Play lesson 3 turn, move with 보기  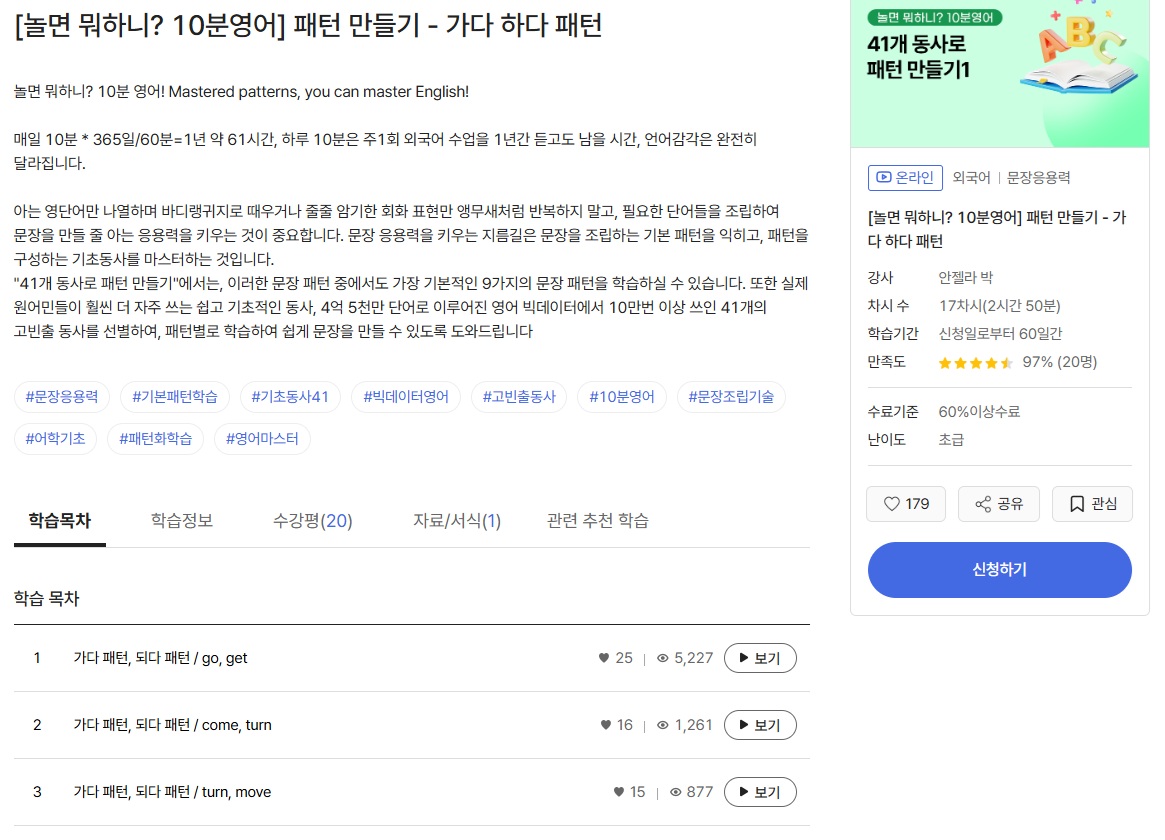759,792
